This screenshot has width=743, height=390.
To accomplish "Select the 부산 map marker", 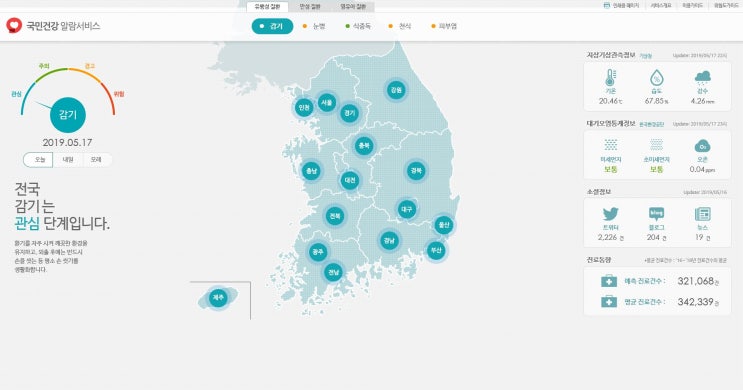I will (436, 250).
